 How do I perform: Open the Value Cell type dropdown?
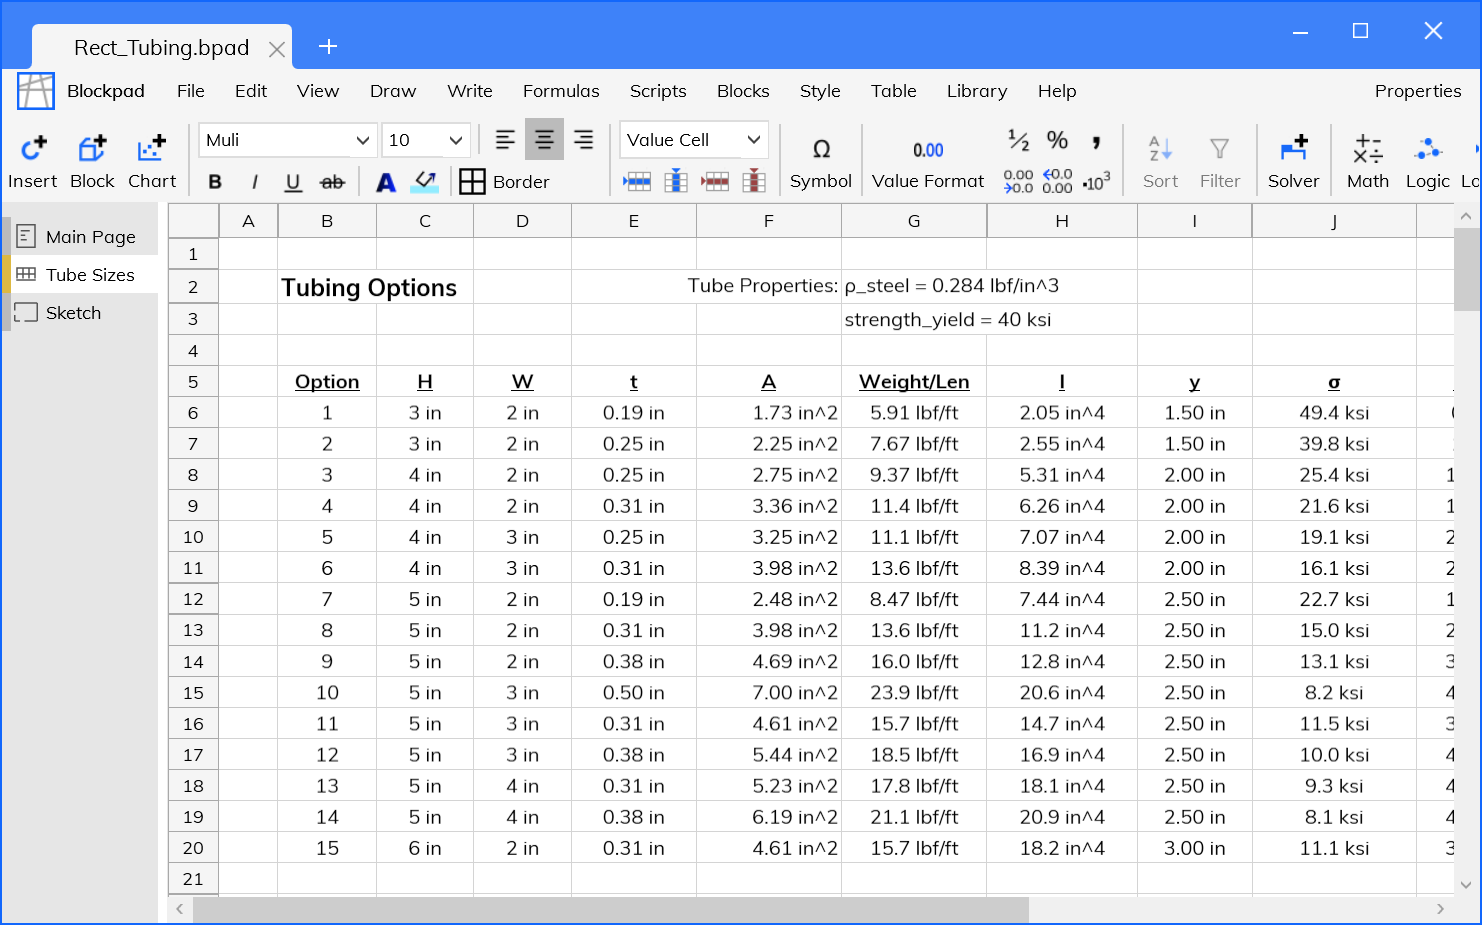click(x=693, y=140)
